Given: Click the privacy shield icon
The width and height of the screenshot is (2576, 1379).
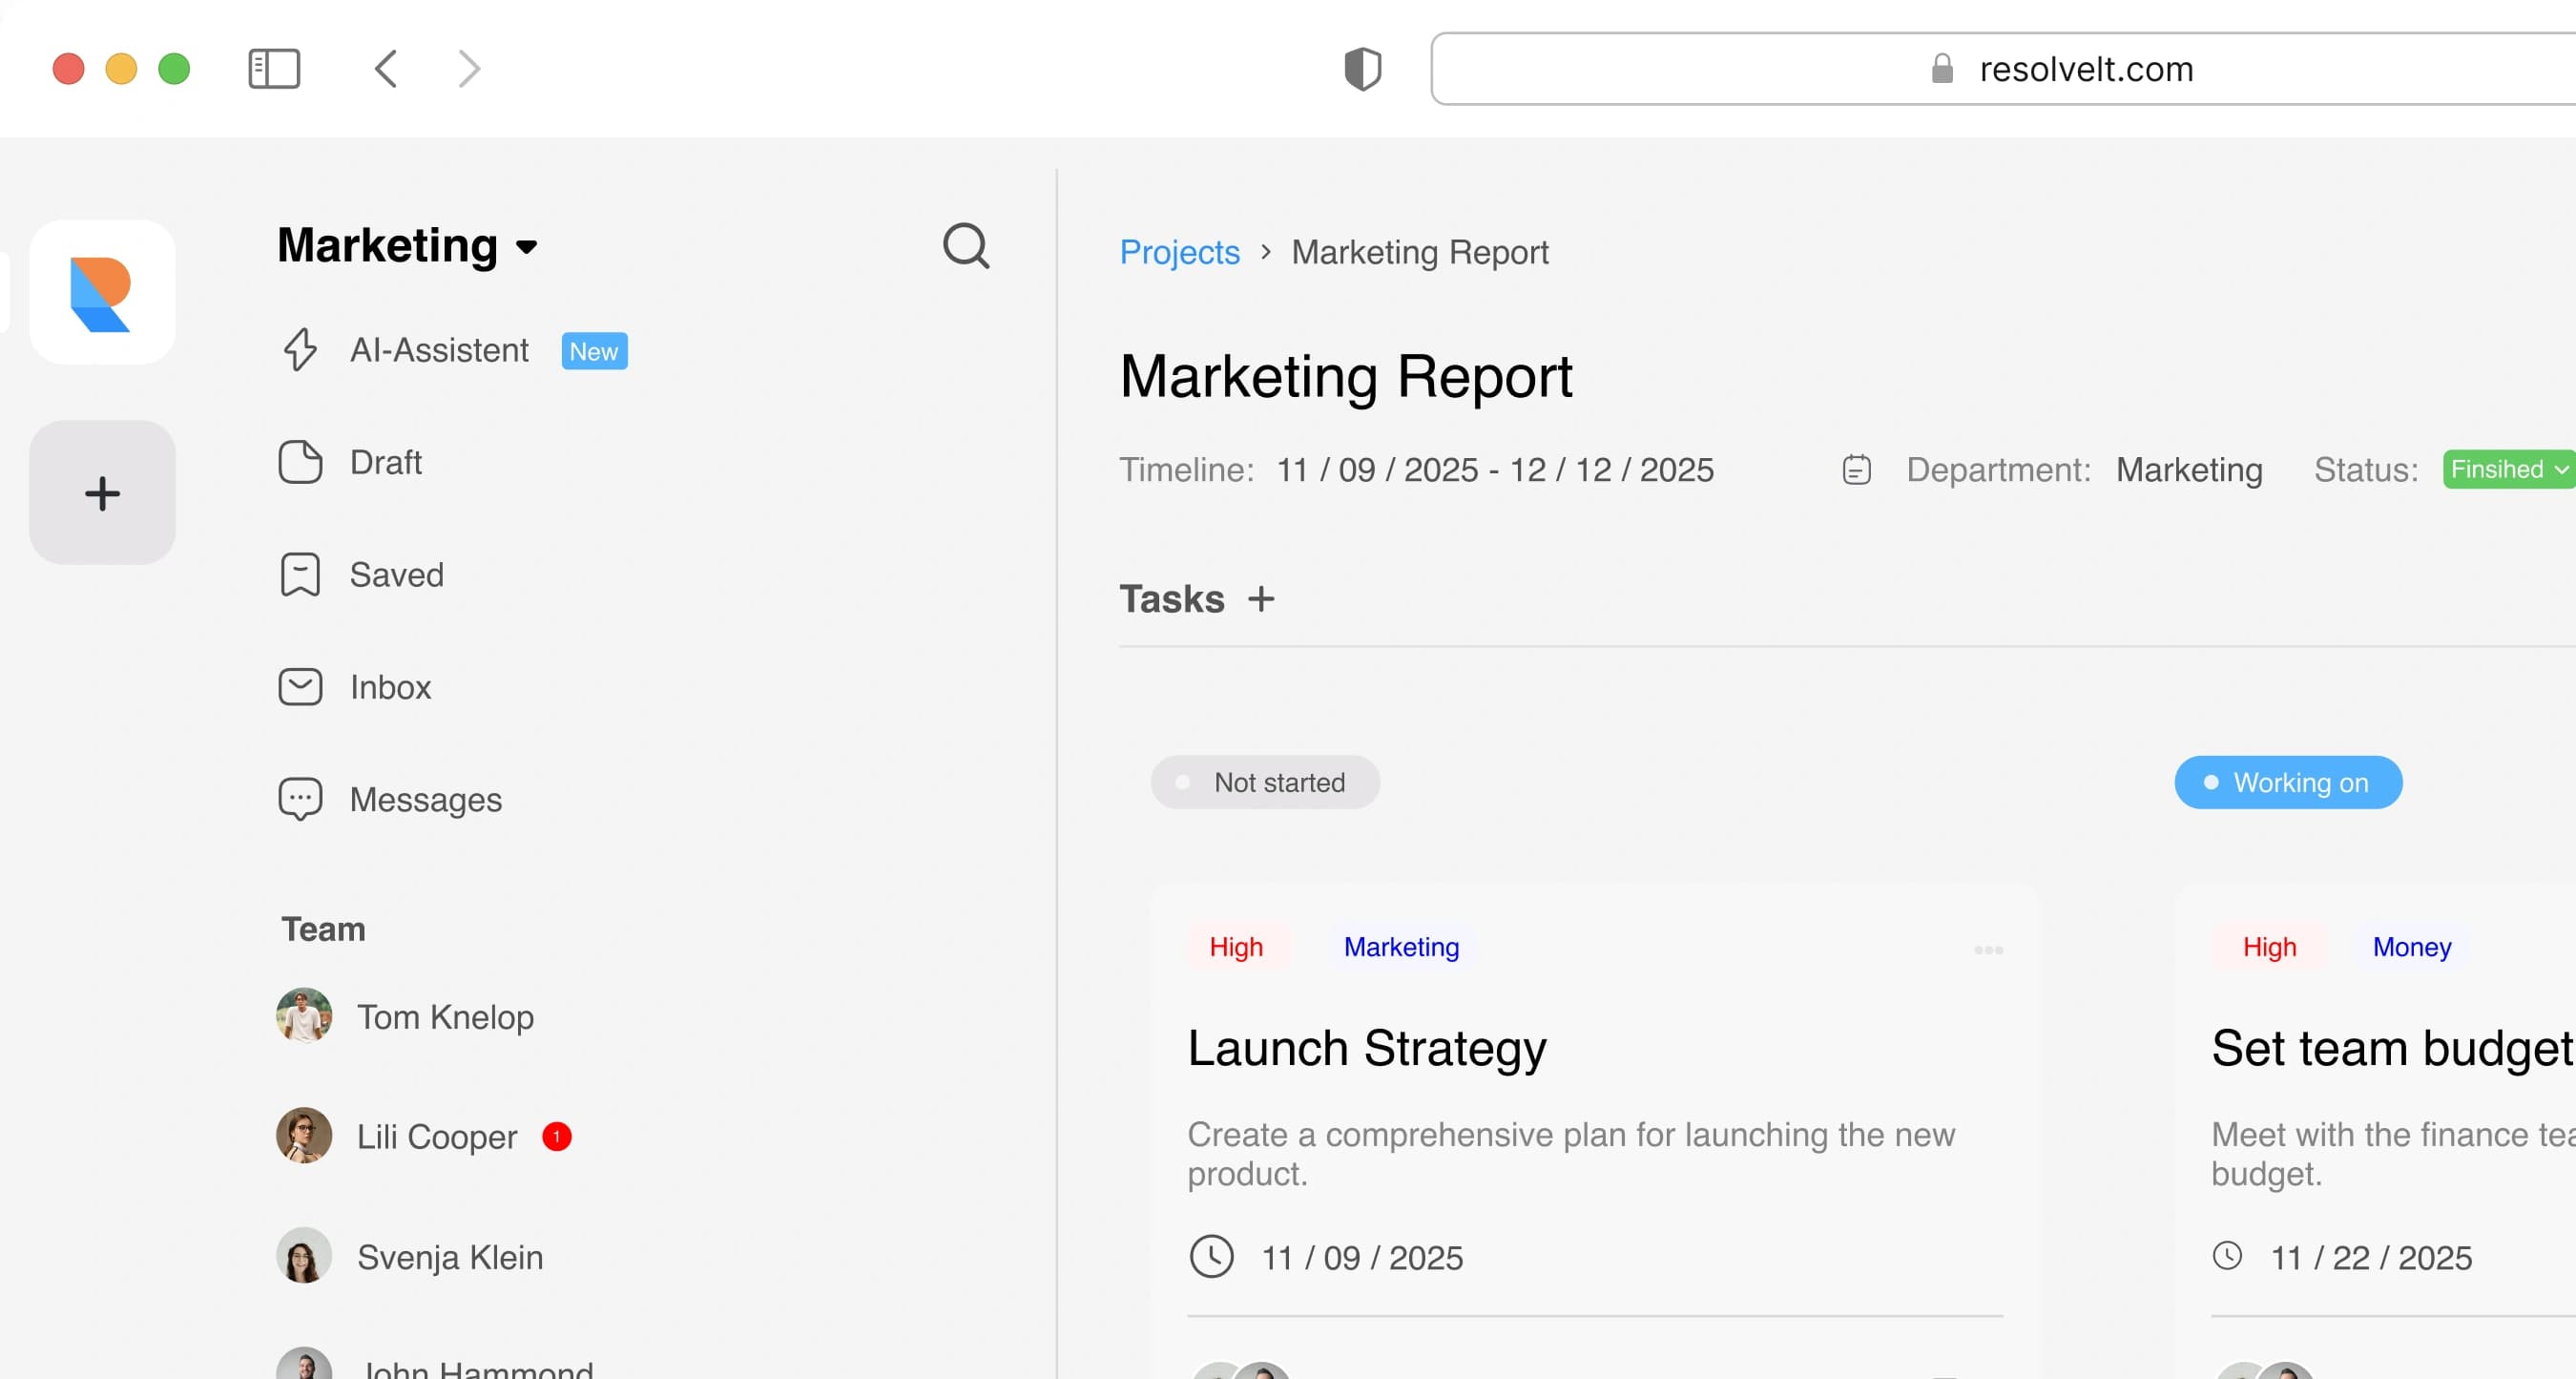Looking at the screenshot, I should pyautogui.click(x=1362, y=69).
